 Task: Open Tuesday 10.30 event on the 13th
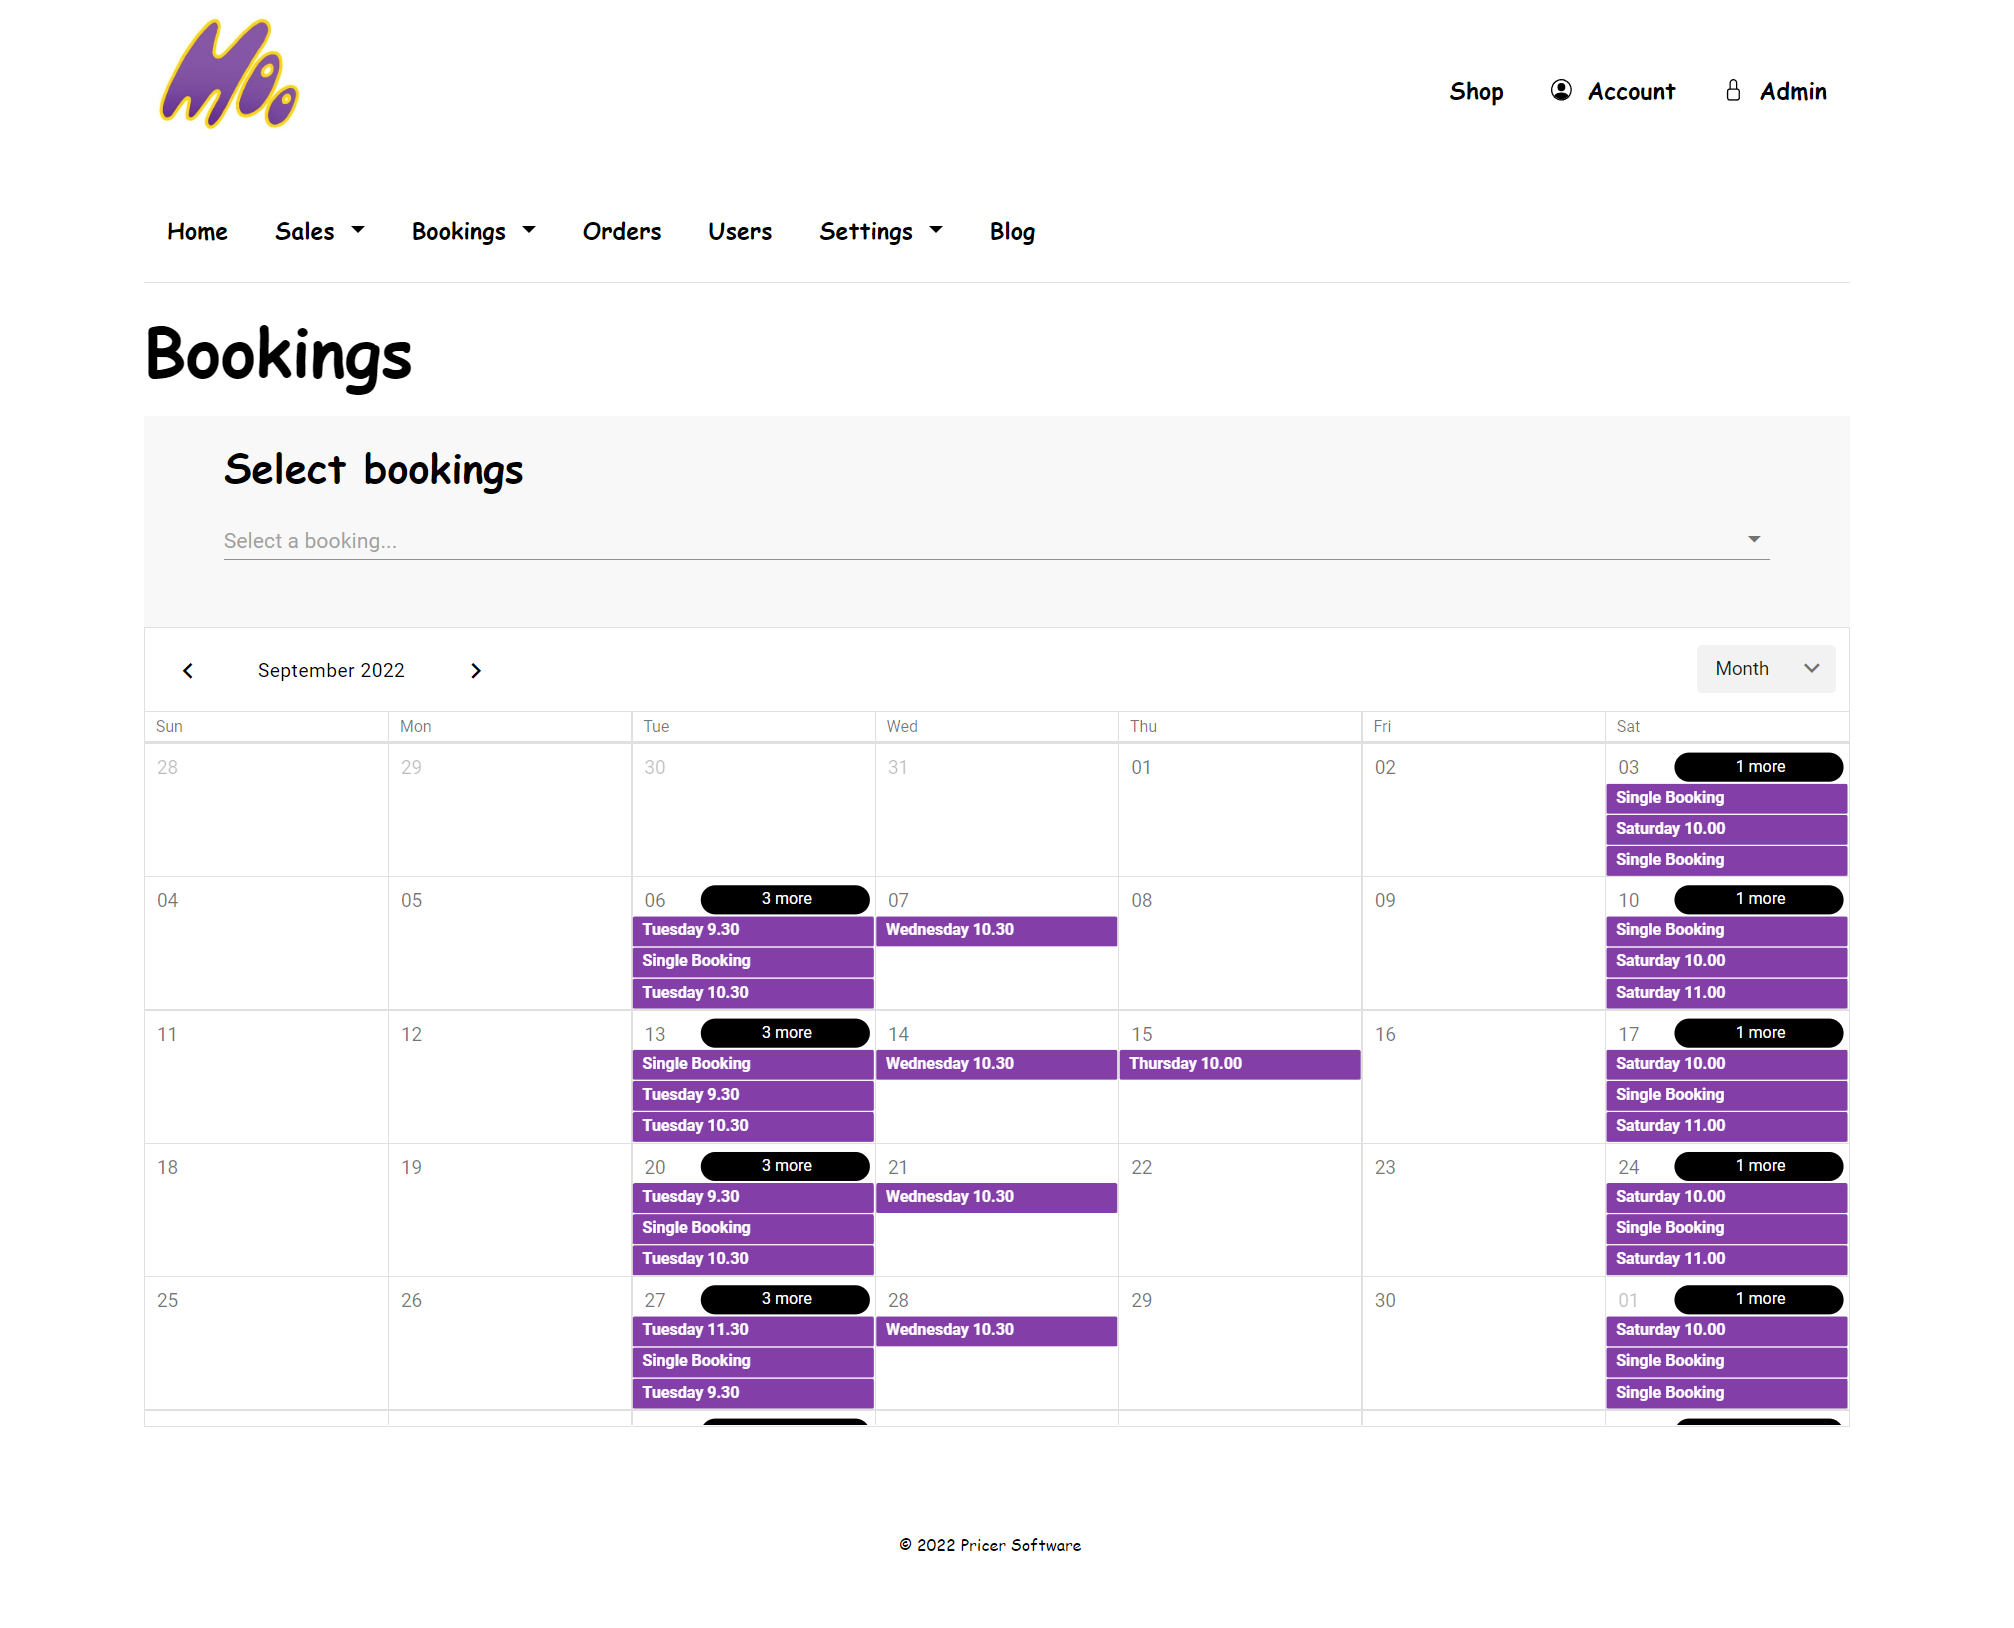(x=753, y=1126)
